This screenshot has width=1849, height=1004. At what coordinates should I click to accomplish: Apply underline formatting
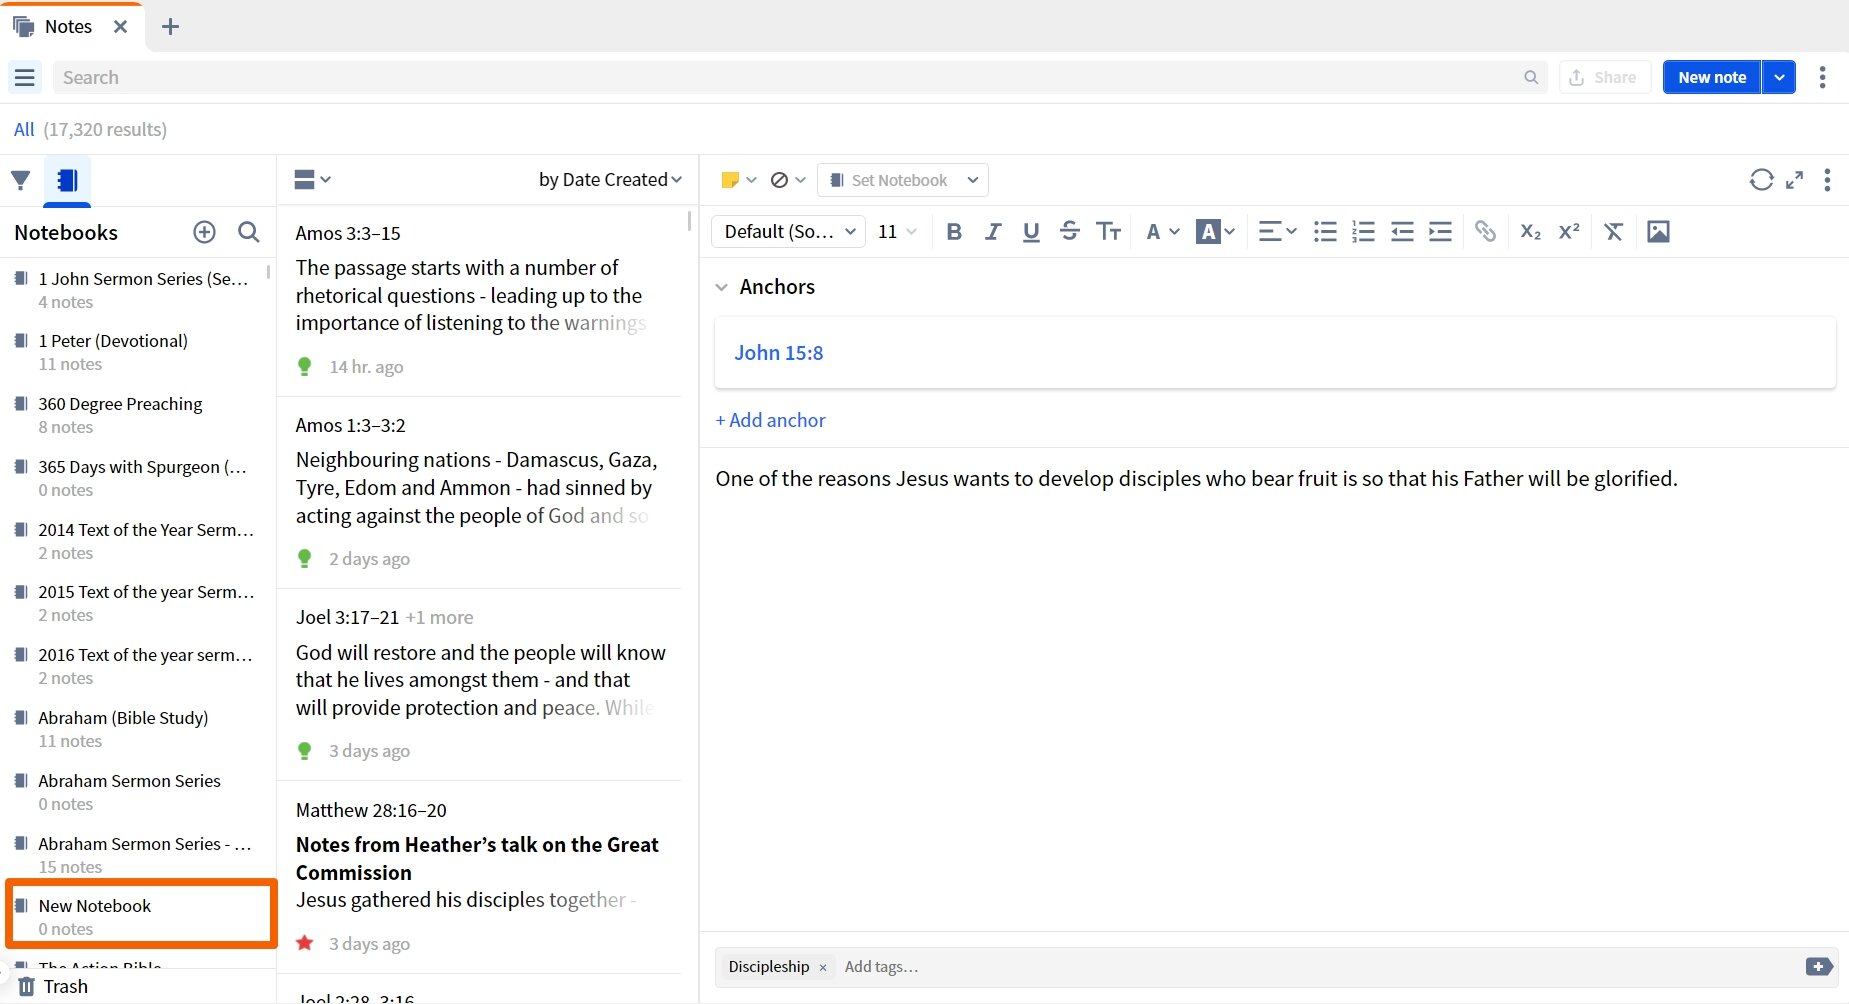1031,232
